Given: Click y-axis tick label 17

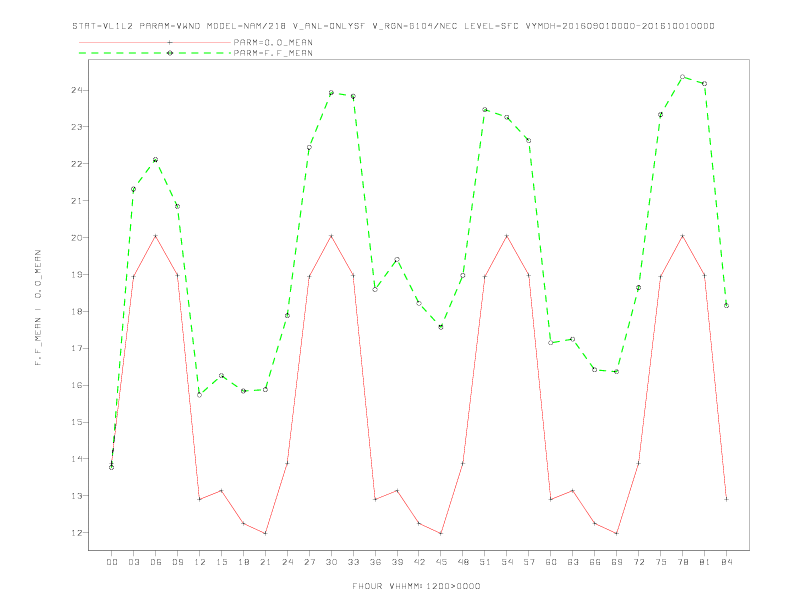Looking at the screenshot, I should click(x=77, y=348).
